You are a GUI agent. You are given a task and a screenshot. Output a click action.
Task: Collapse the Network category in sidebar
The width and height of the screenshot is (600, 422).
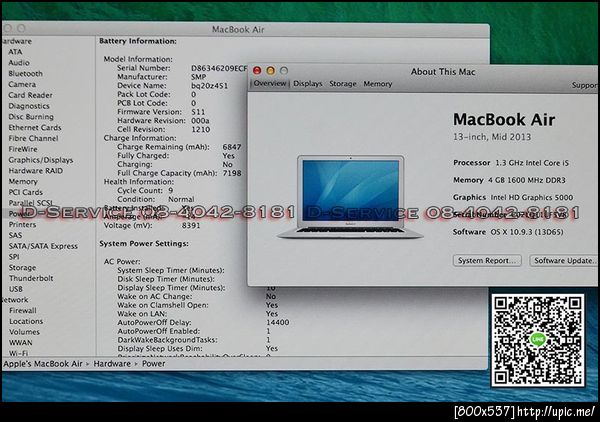[15, 300]
